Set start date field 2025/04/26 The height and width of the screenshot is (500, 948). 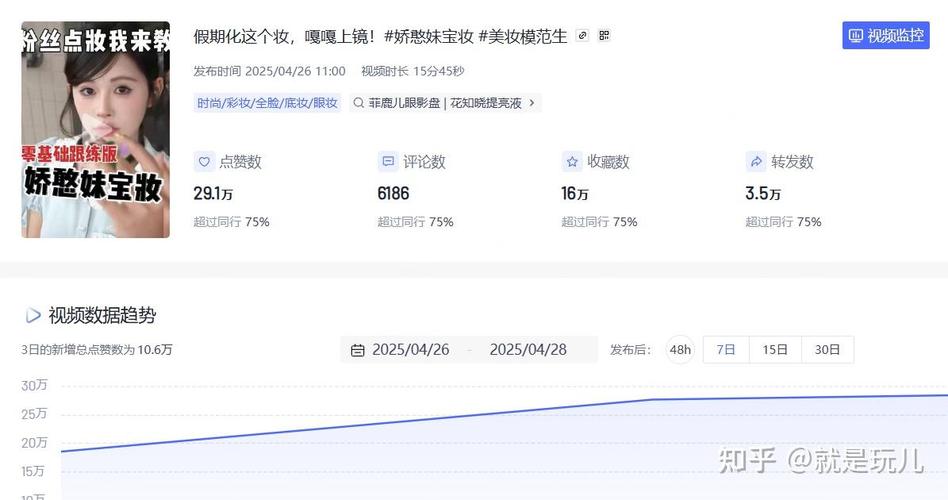[411, 349]
